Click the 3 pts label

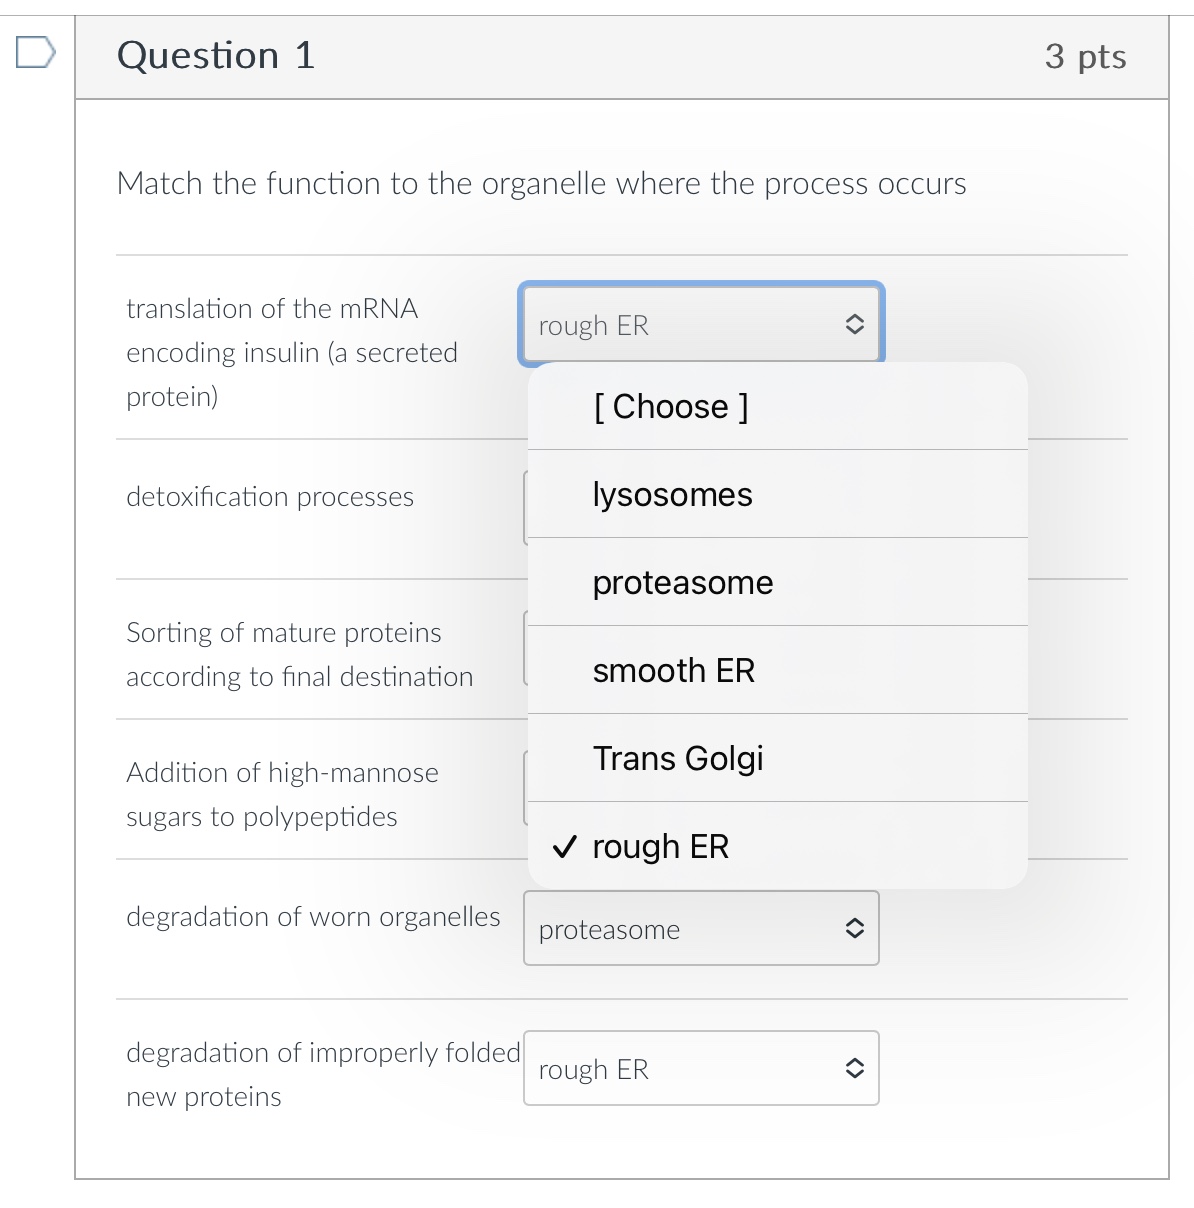click(1086, 57)
